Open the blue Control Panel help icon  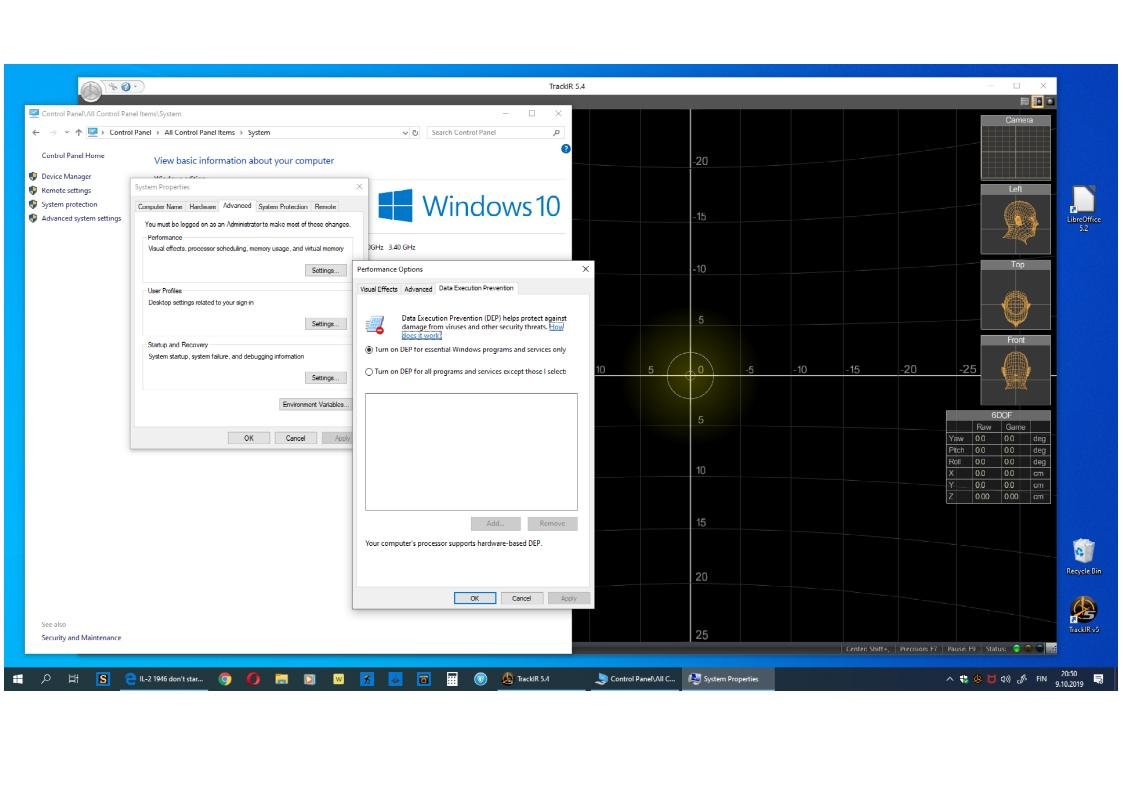[565, 149]
